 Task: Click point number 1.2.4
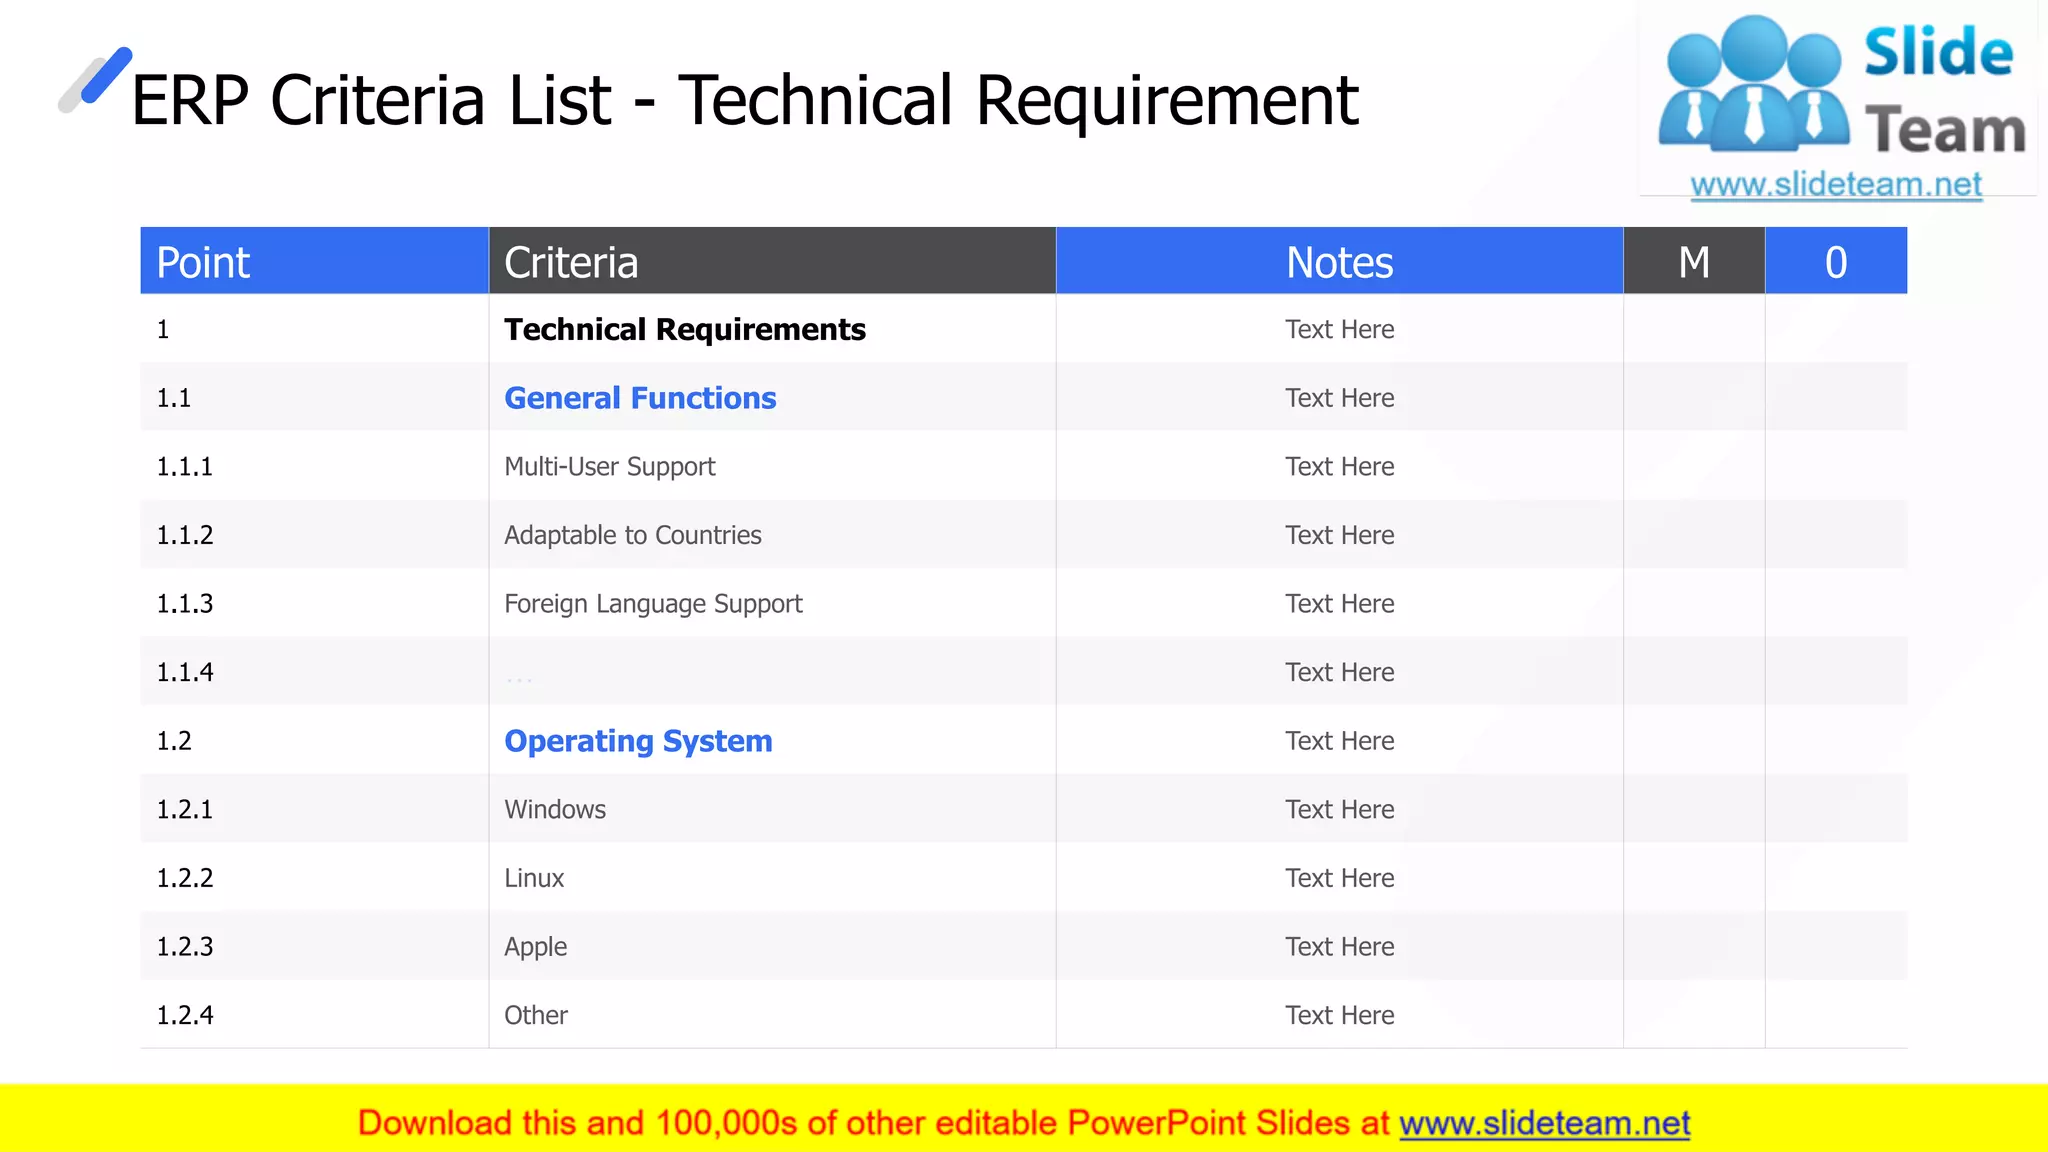[185, 1015]
